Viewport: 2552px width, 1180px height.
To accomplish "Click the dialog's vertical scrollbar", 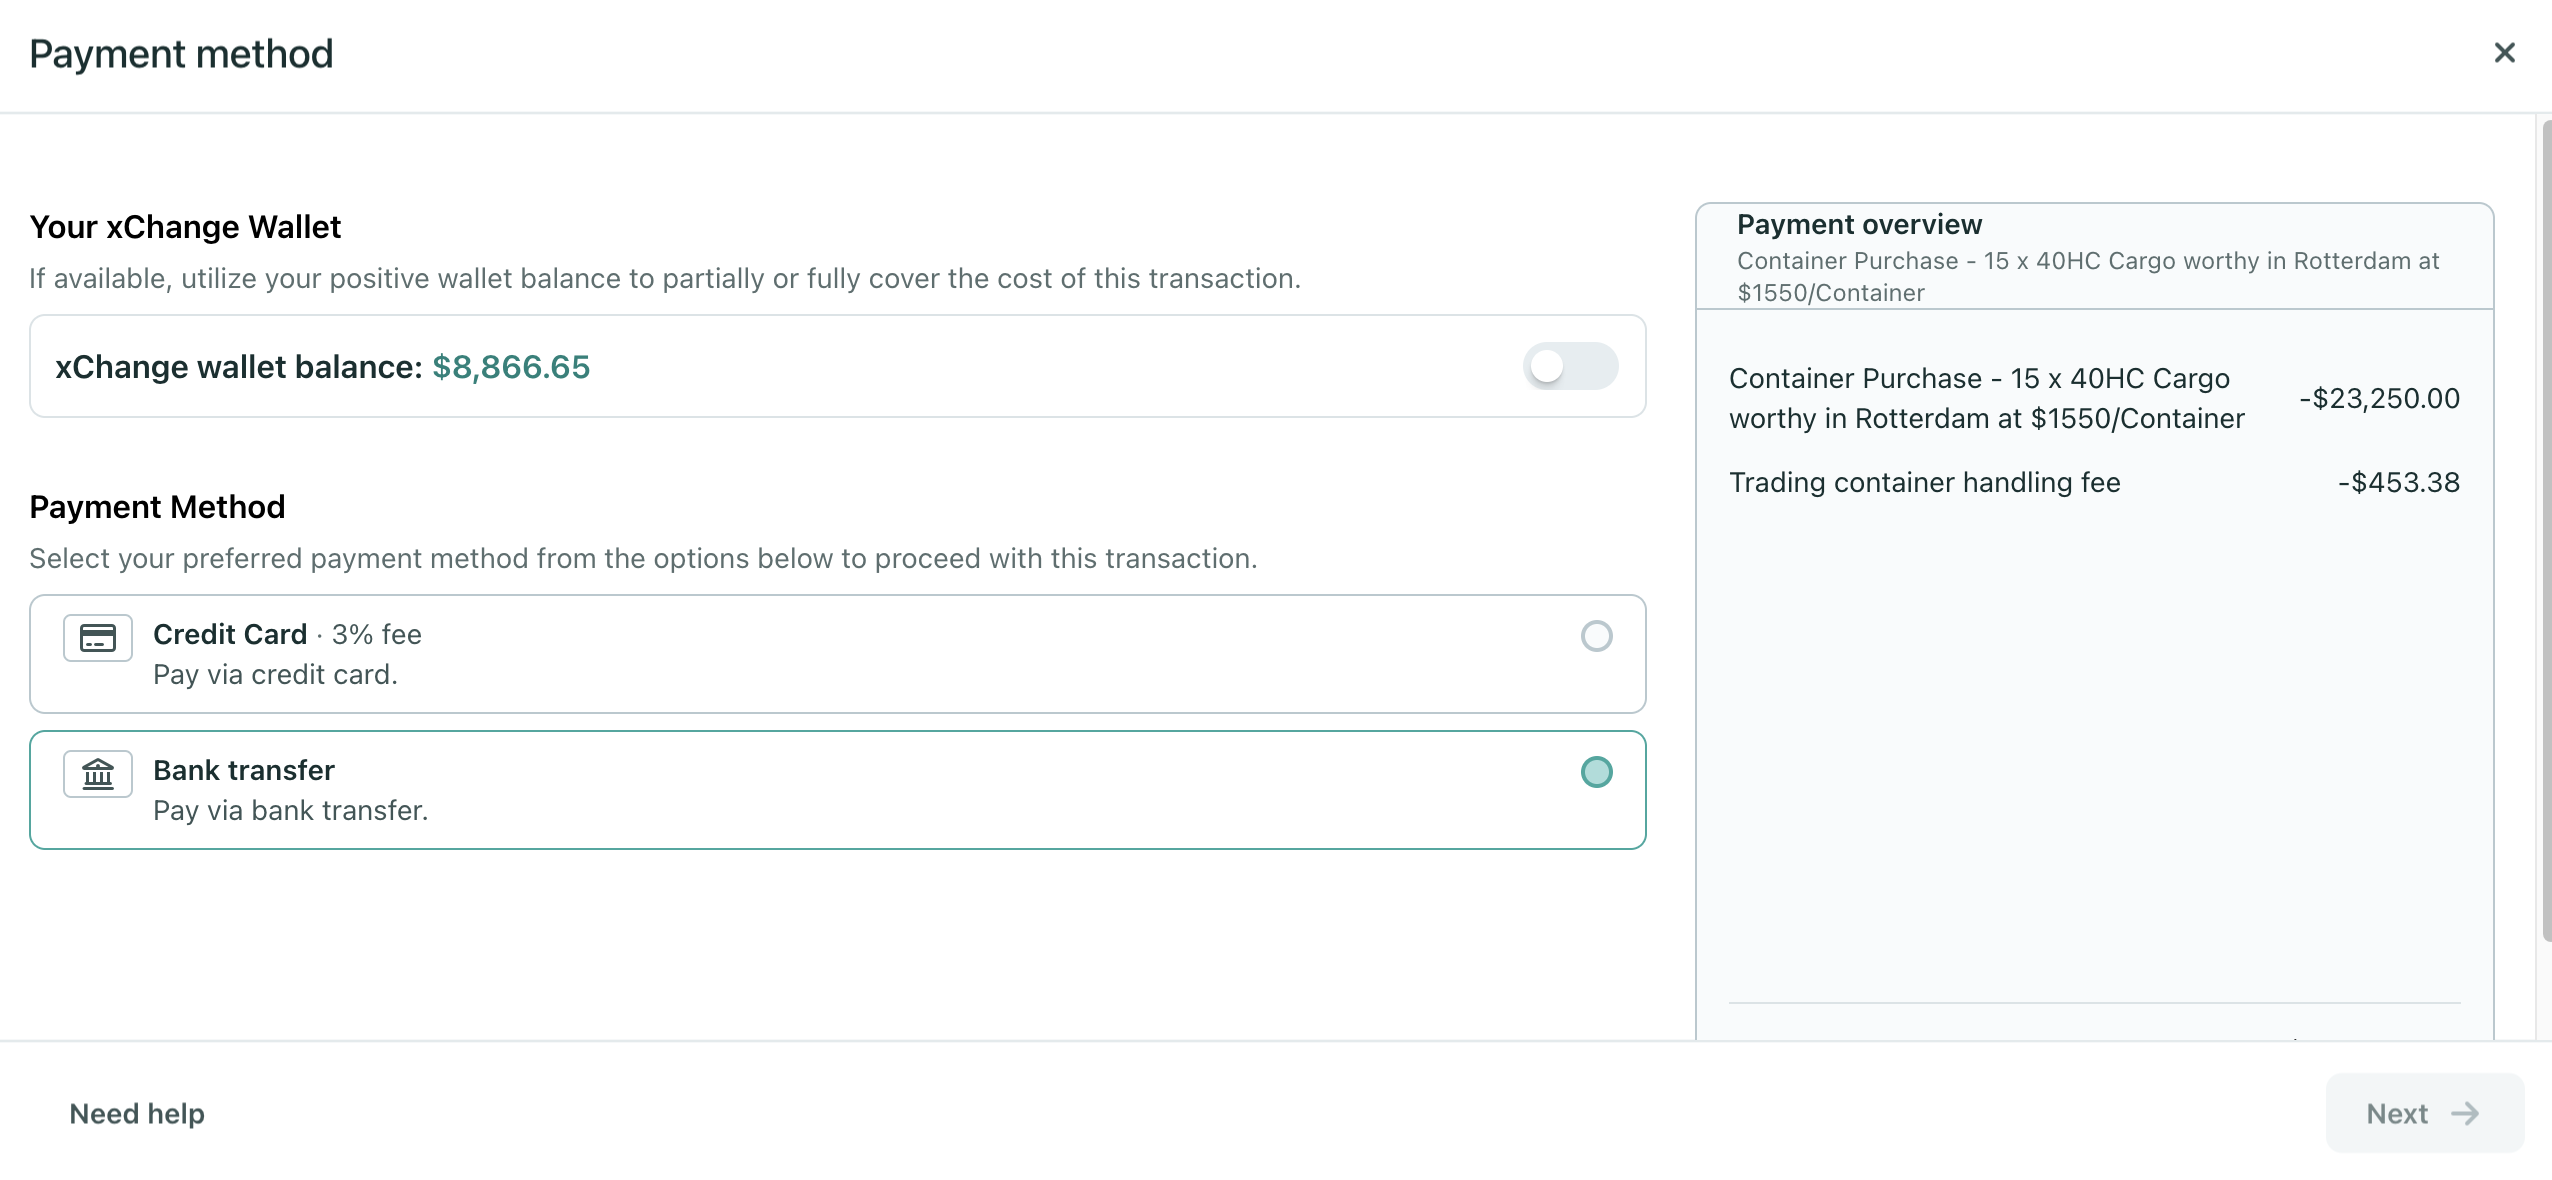I will pyautogui.click(x=2546, y=530).
